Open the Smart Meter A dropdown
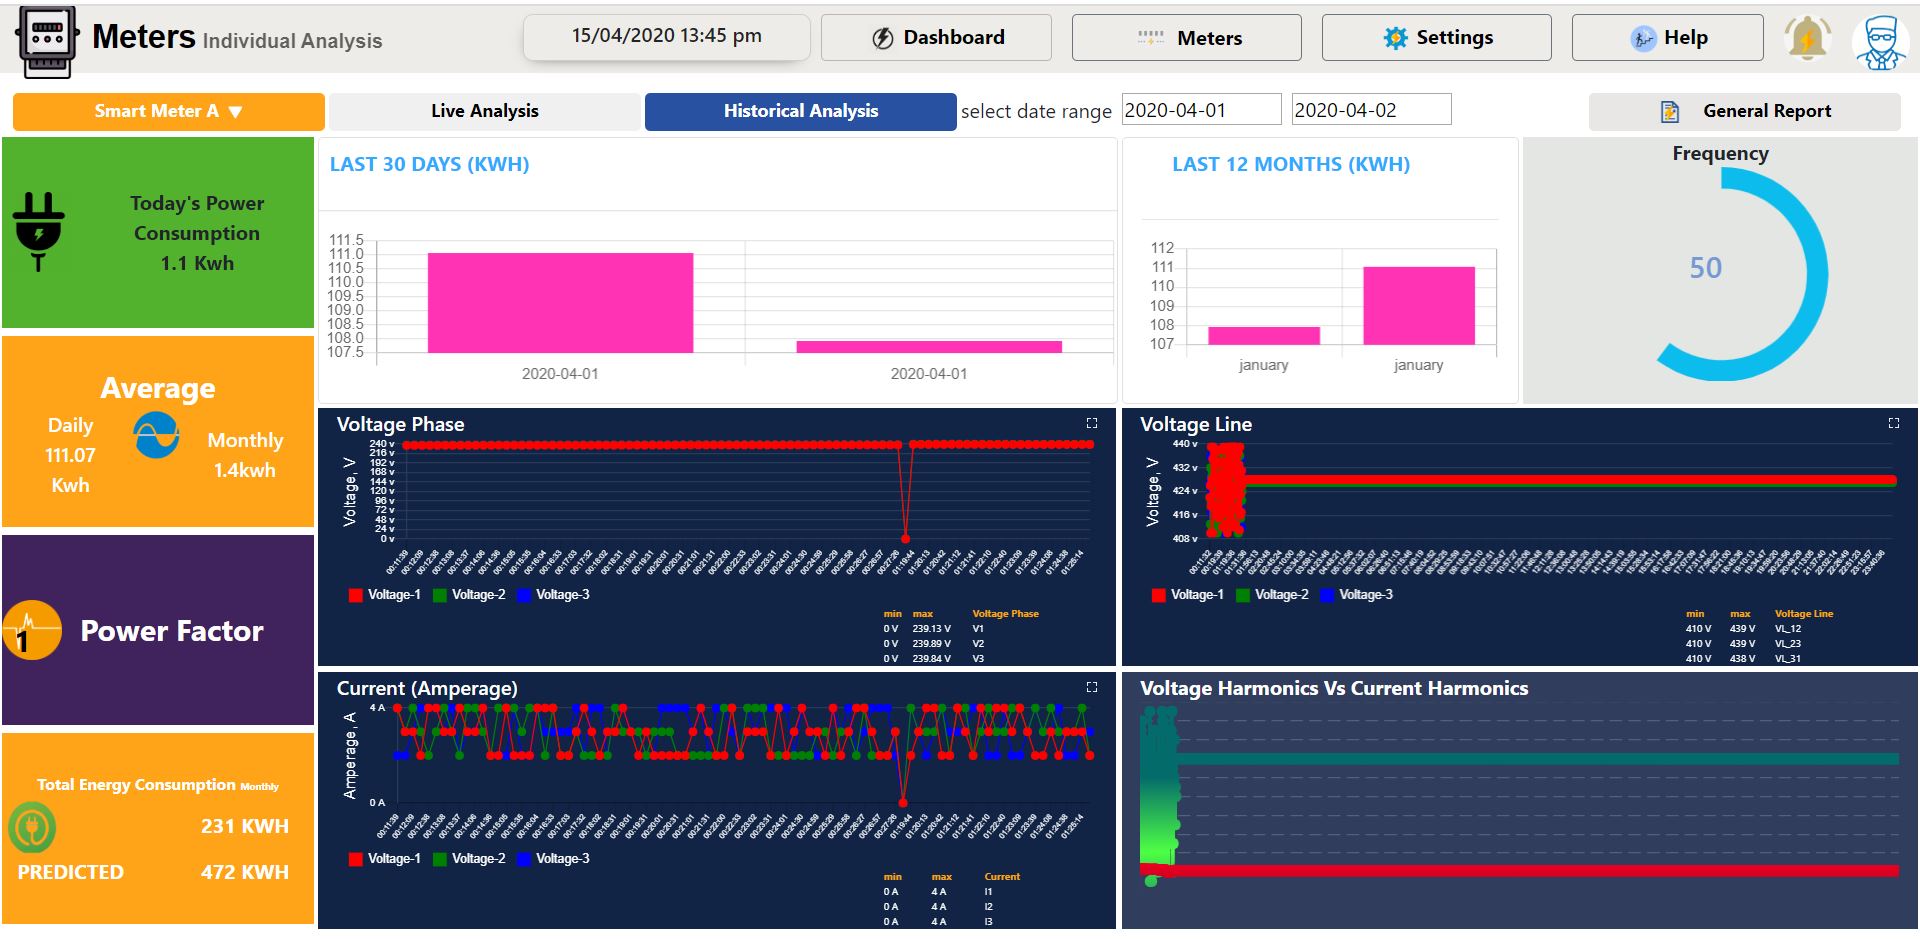Image resolution: width=1920 pixels, height=939 pixels. pos(168,112)
